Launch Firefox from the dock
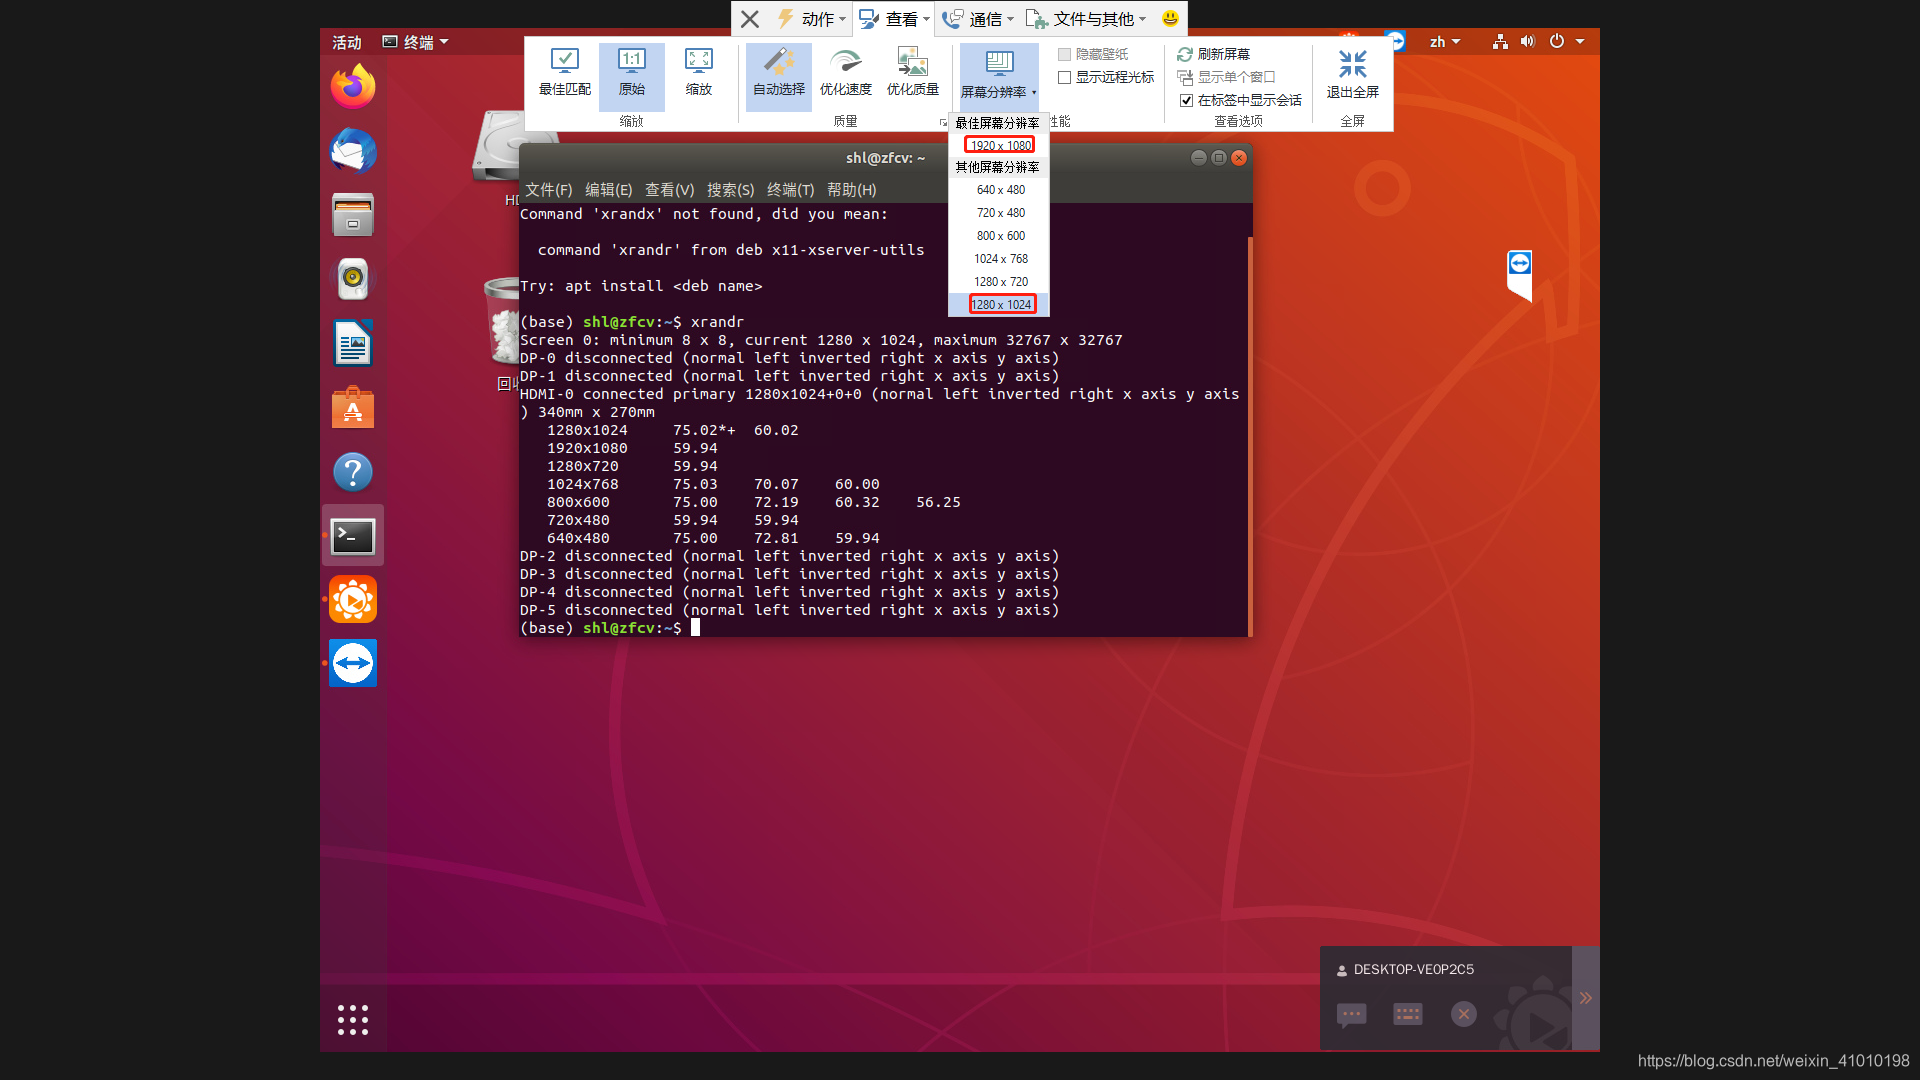The image size is (1920, 1080). (353, 87)
